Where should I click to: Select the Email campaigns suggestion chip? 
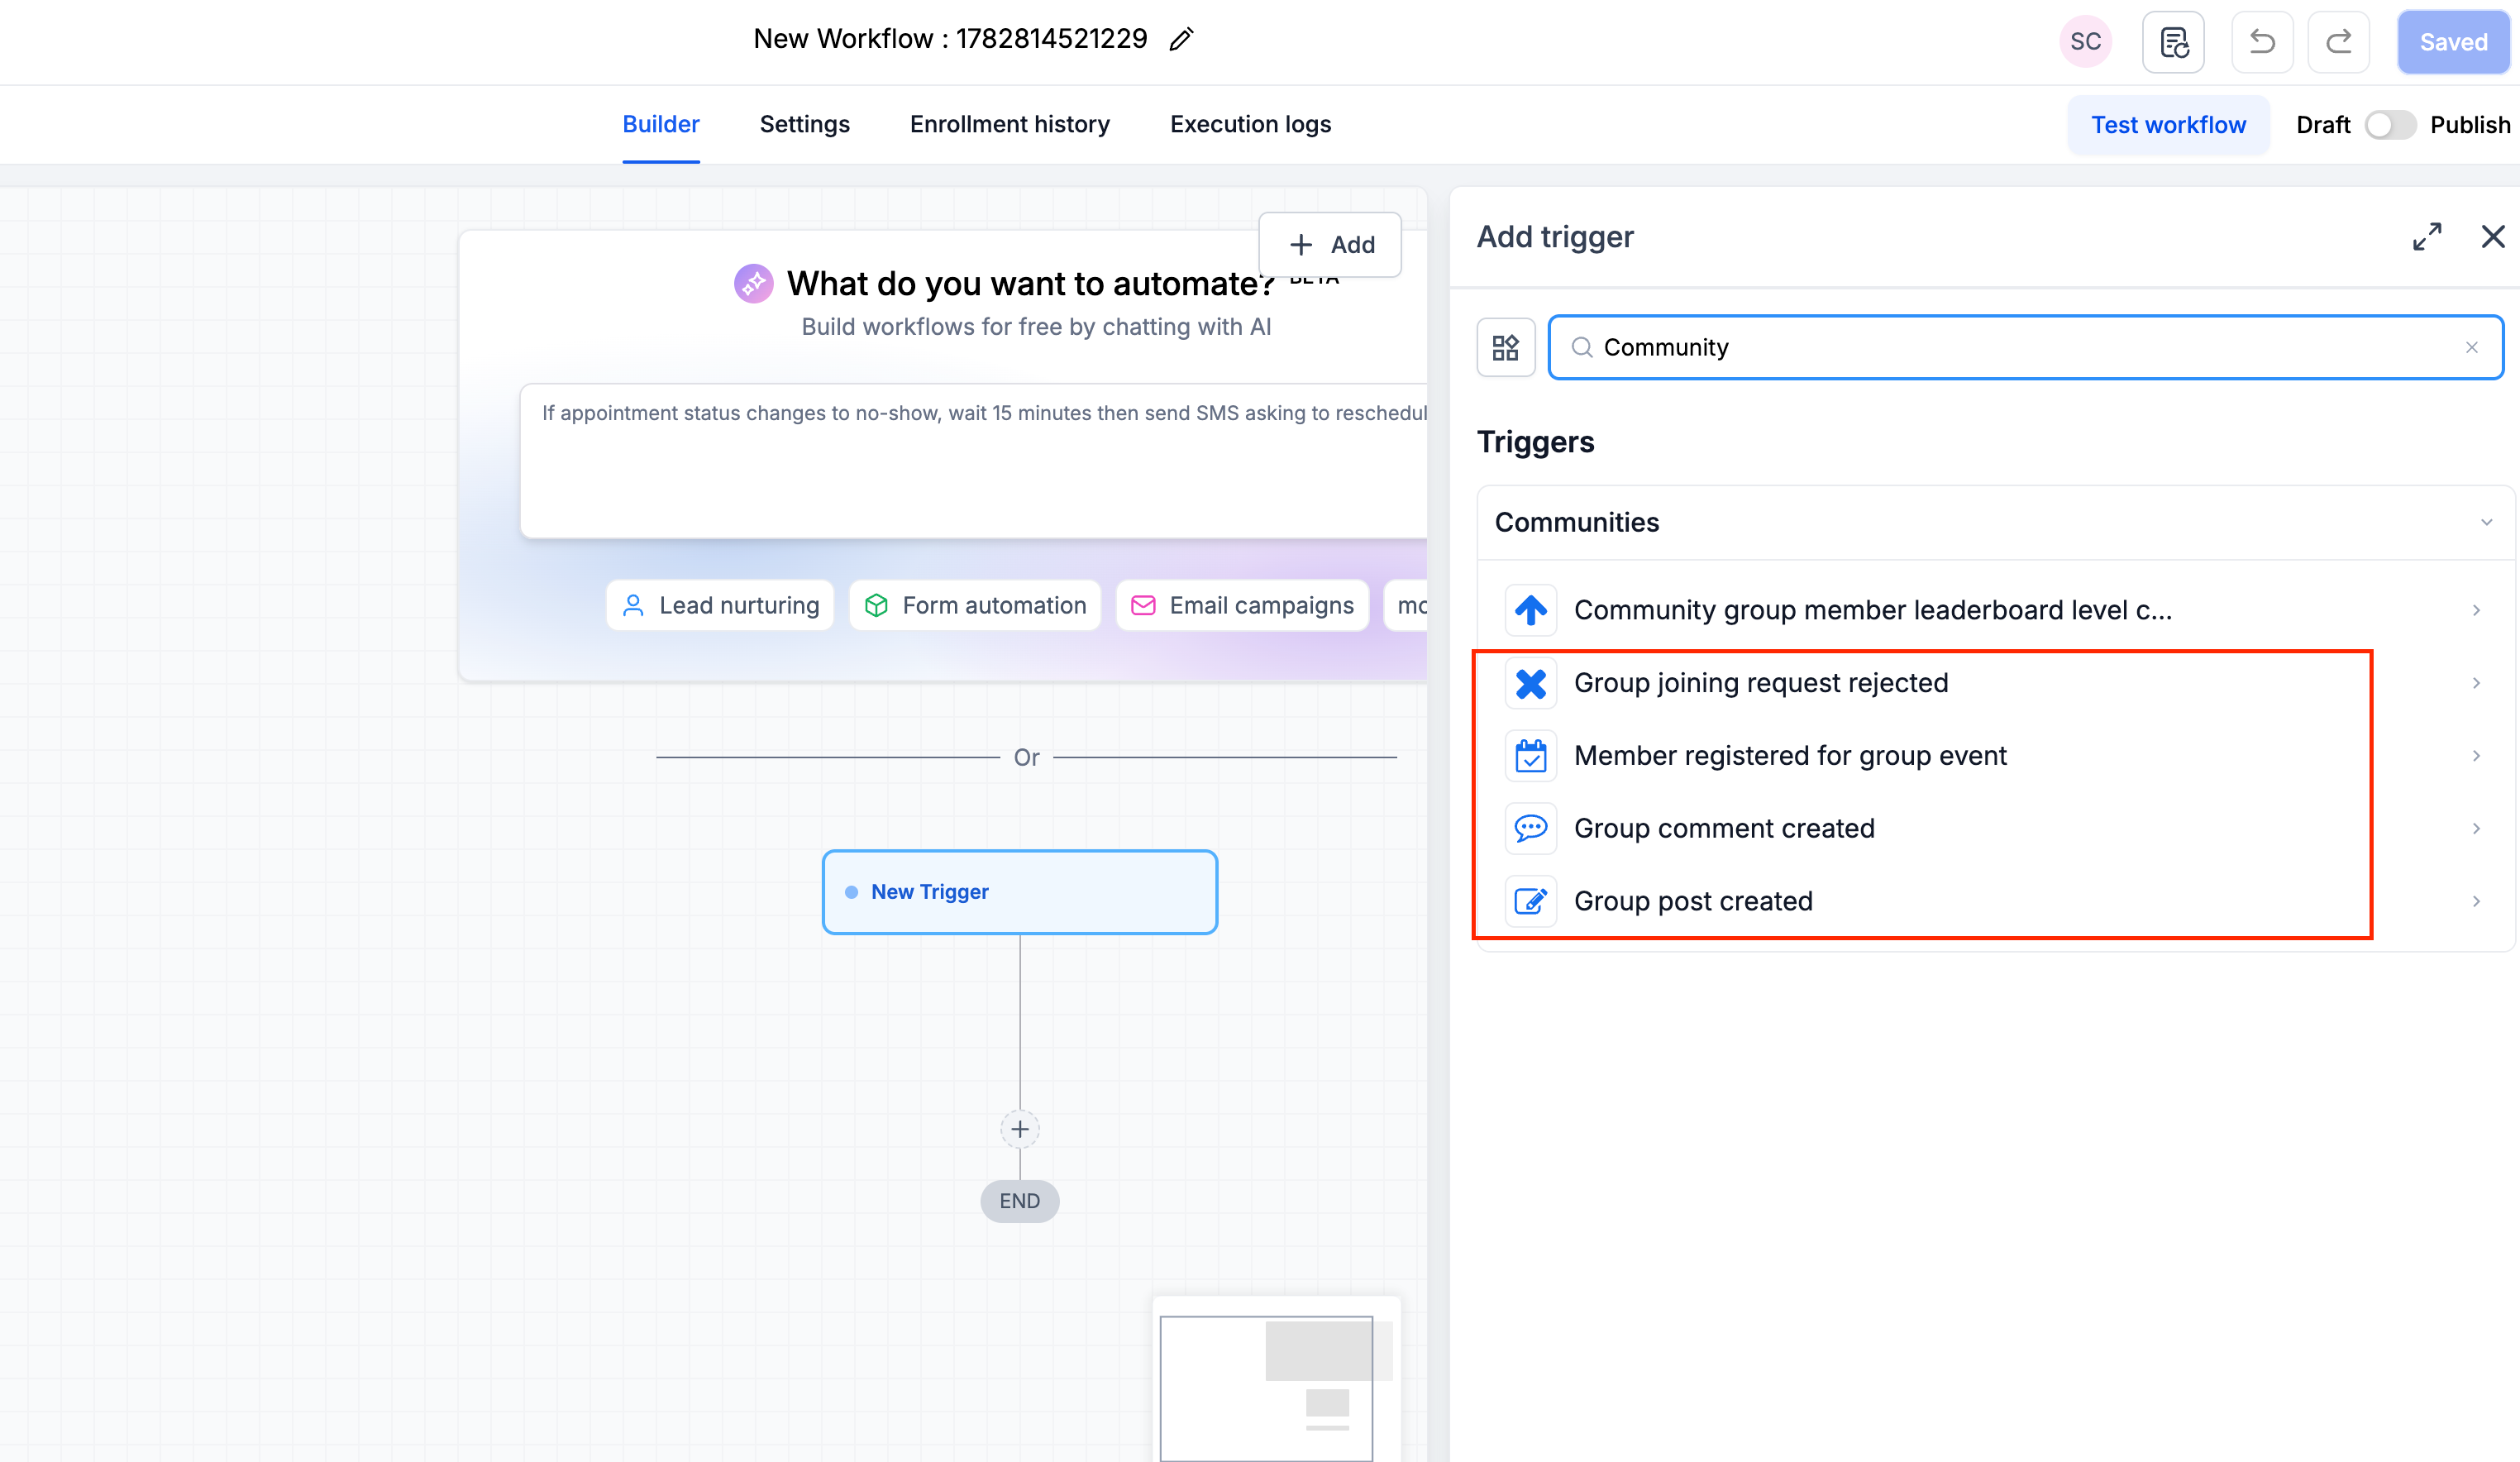(x=1242, y=605)
